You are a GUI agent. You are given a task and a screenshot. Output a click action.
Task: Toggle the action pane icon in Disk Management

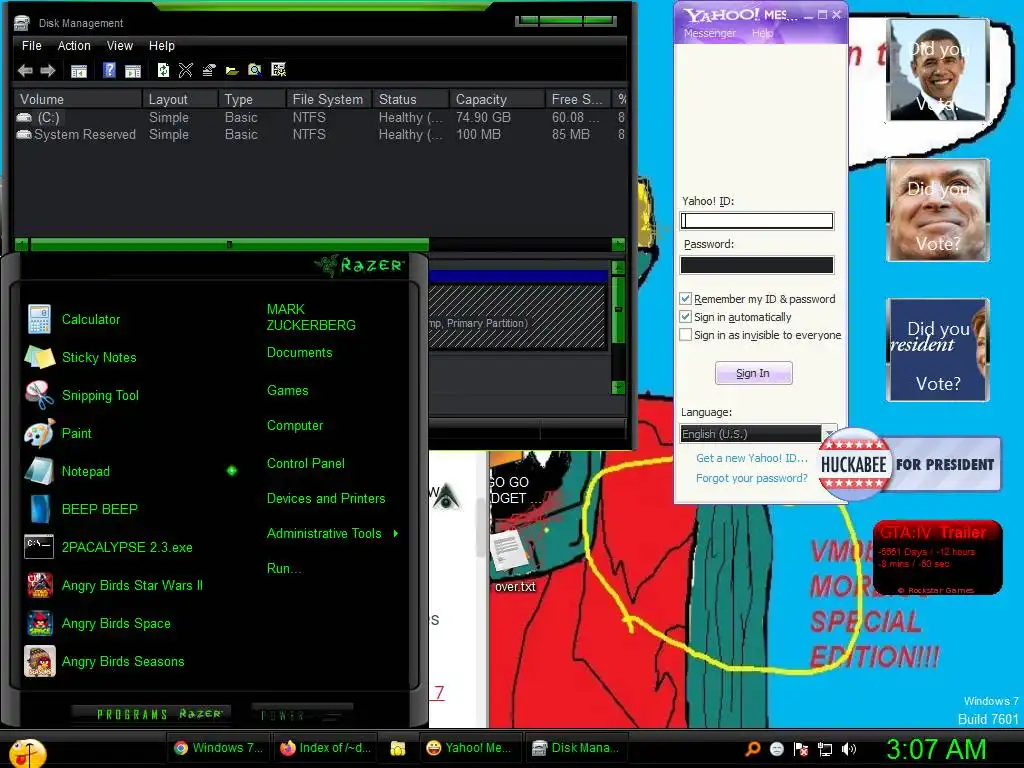(x=133, y=71)
